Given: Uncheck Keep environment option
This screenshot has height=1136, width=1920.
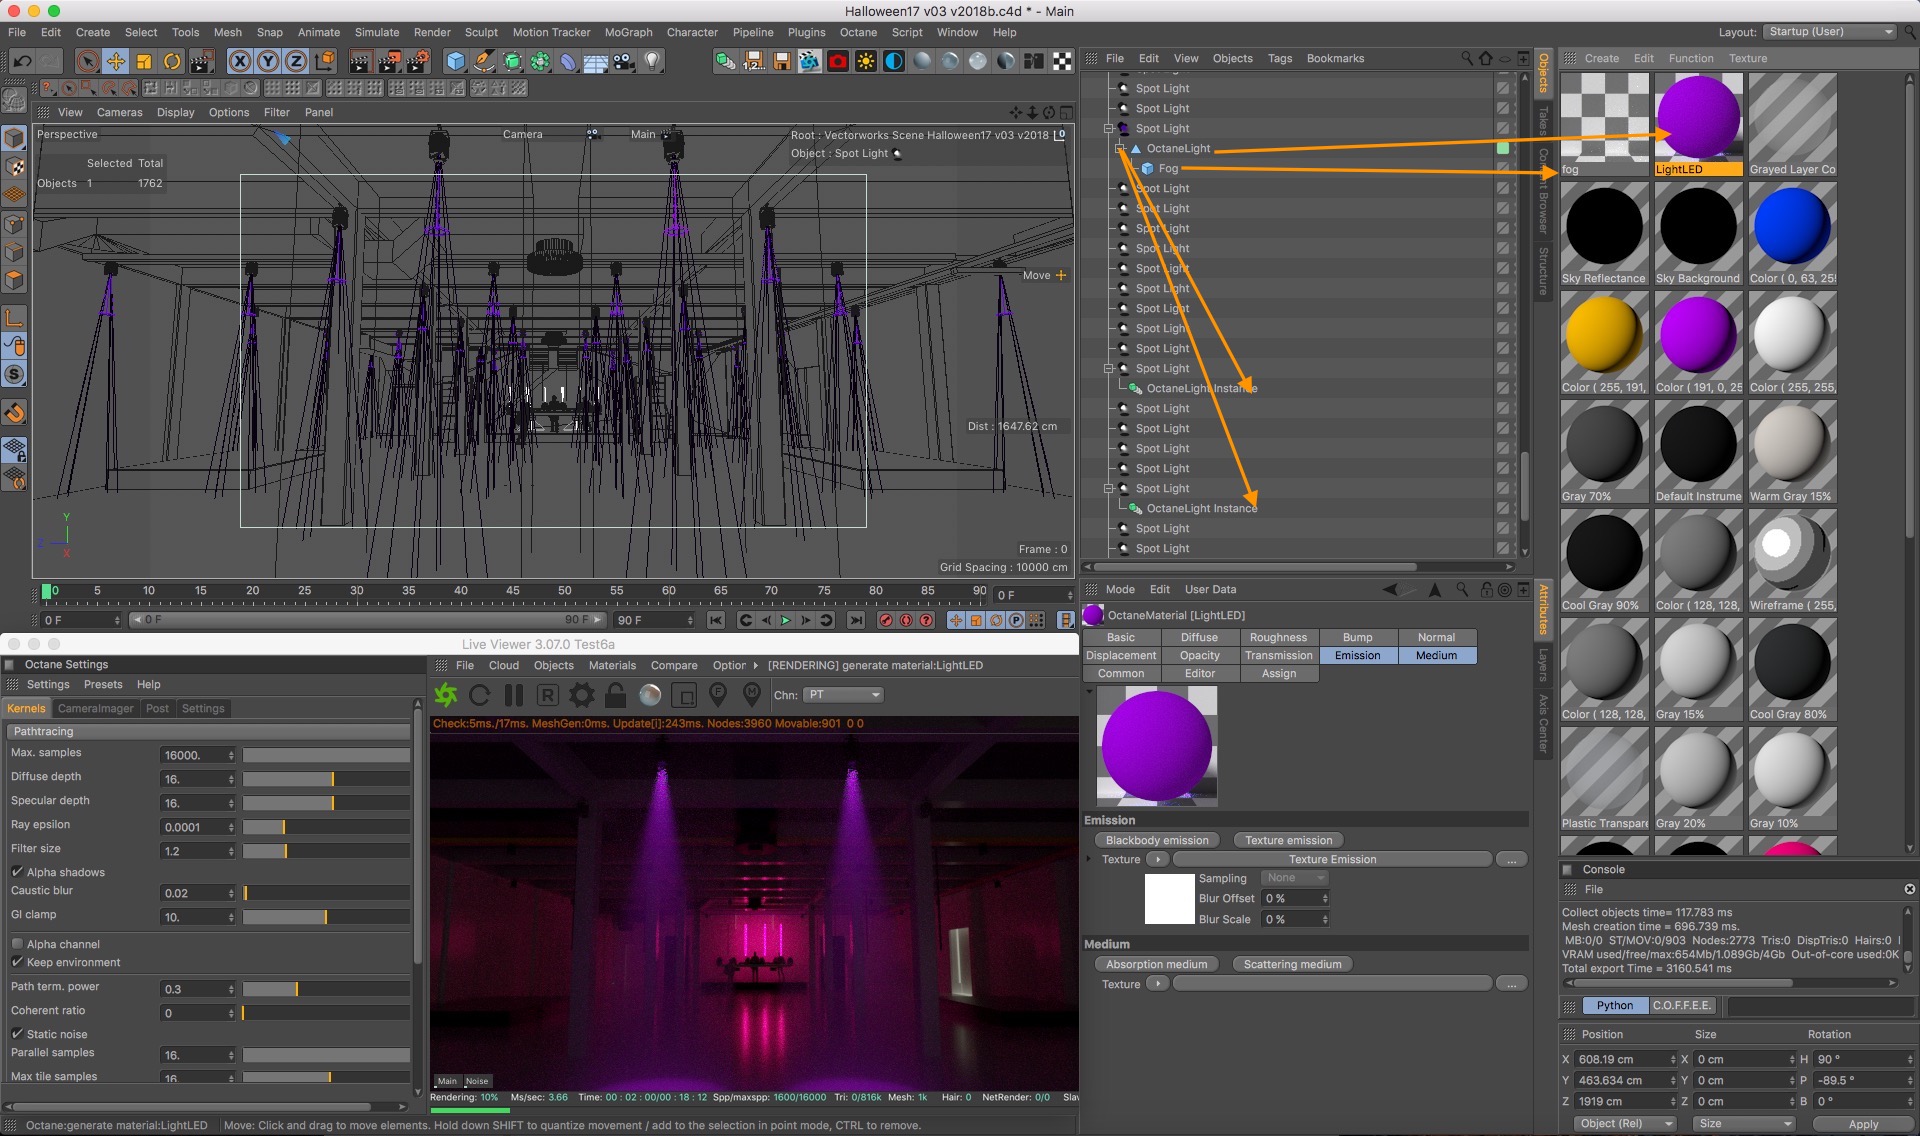Looking at the screenshot, I should pos(17,962).
